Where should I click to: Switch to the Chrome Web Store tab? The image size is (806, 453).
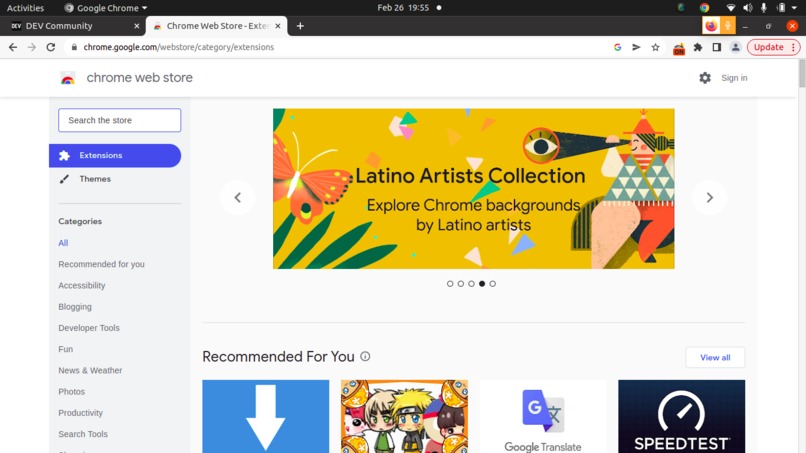[216, 26]
